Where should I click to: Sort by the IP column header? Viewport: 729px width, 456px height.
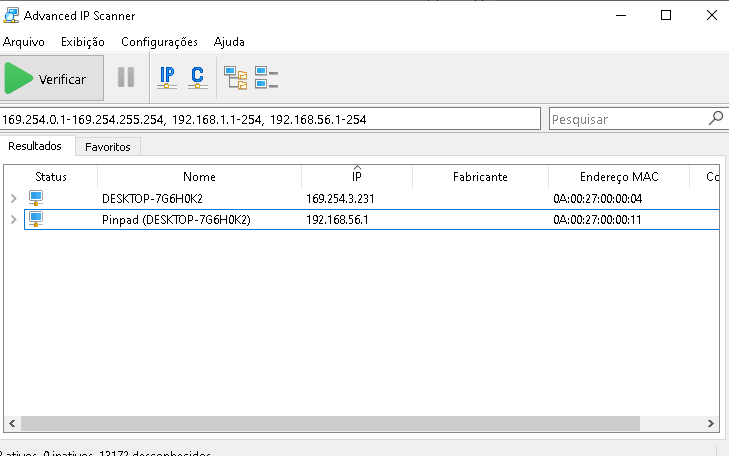pyautogui.click(x=357, y=177)
